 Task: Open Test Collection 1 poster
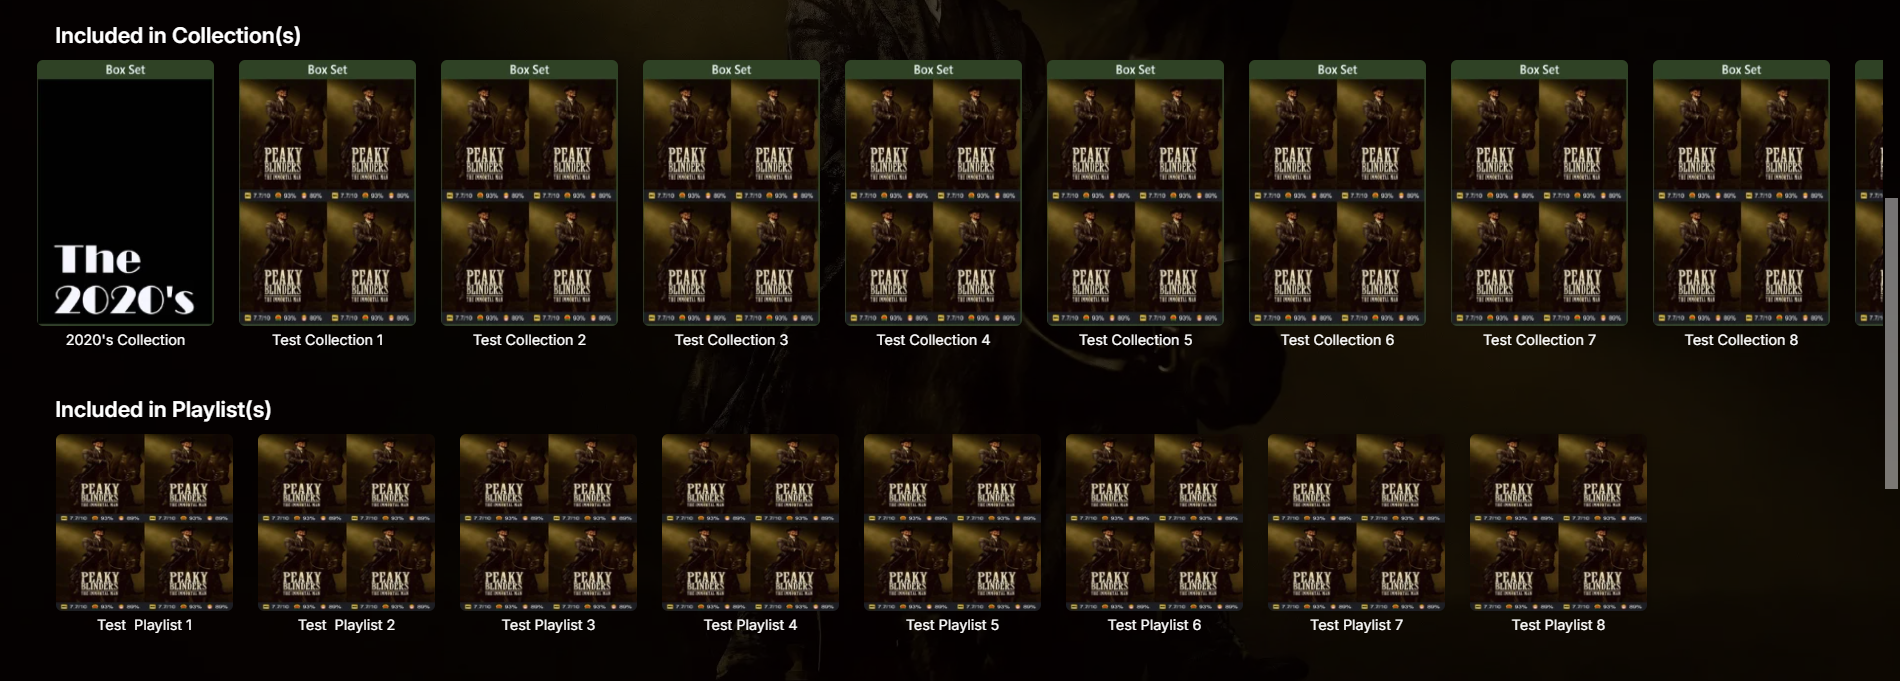(327, 193)
